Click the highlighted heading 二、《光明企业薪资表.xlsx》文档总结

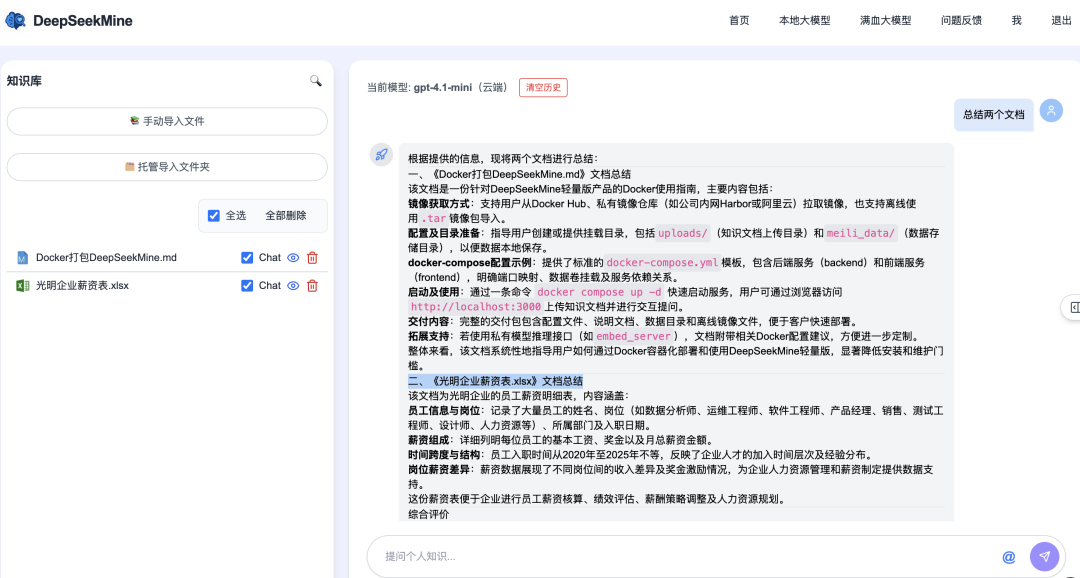(496, 381)
